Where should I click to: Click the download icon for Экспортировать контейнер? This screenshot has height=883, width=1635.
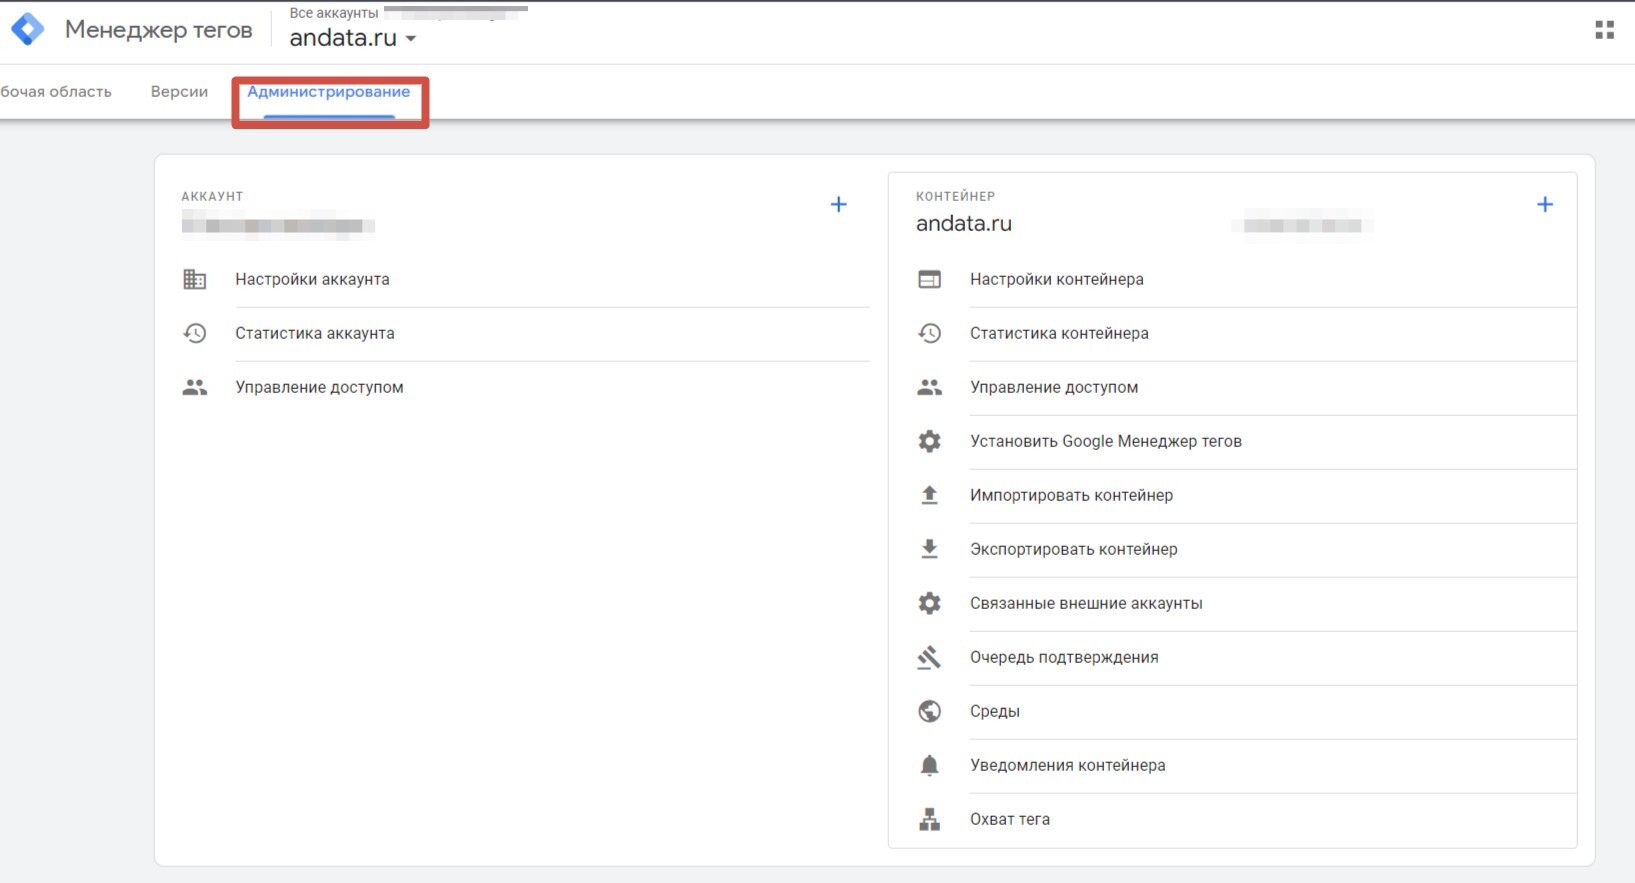coord(930,549)
